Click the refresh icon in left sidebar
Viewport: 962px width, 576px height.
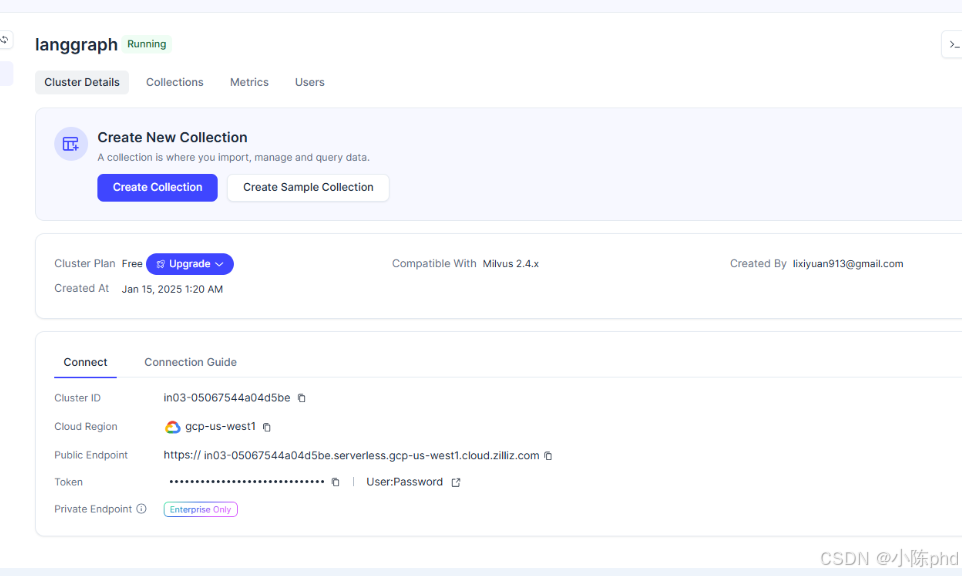(x=4, y=40)
